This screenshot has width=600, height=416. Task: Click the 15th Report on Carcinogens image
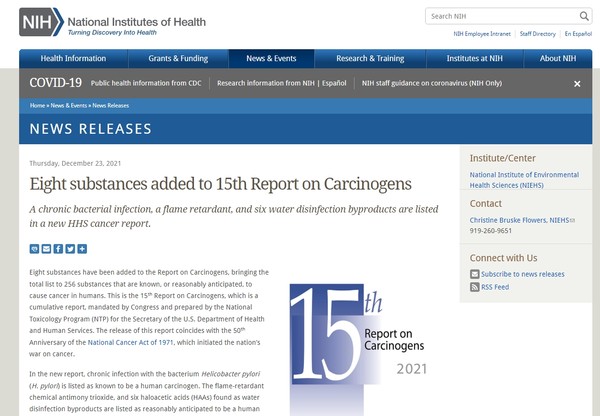(x=358, y=349)
